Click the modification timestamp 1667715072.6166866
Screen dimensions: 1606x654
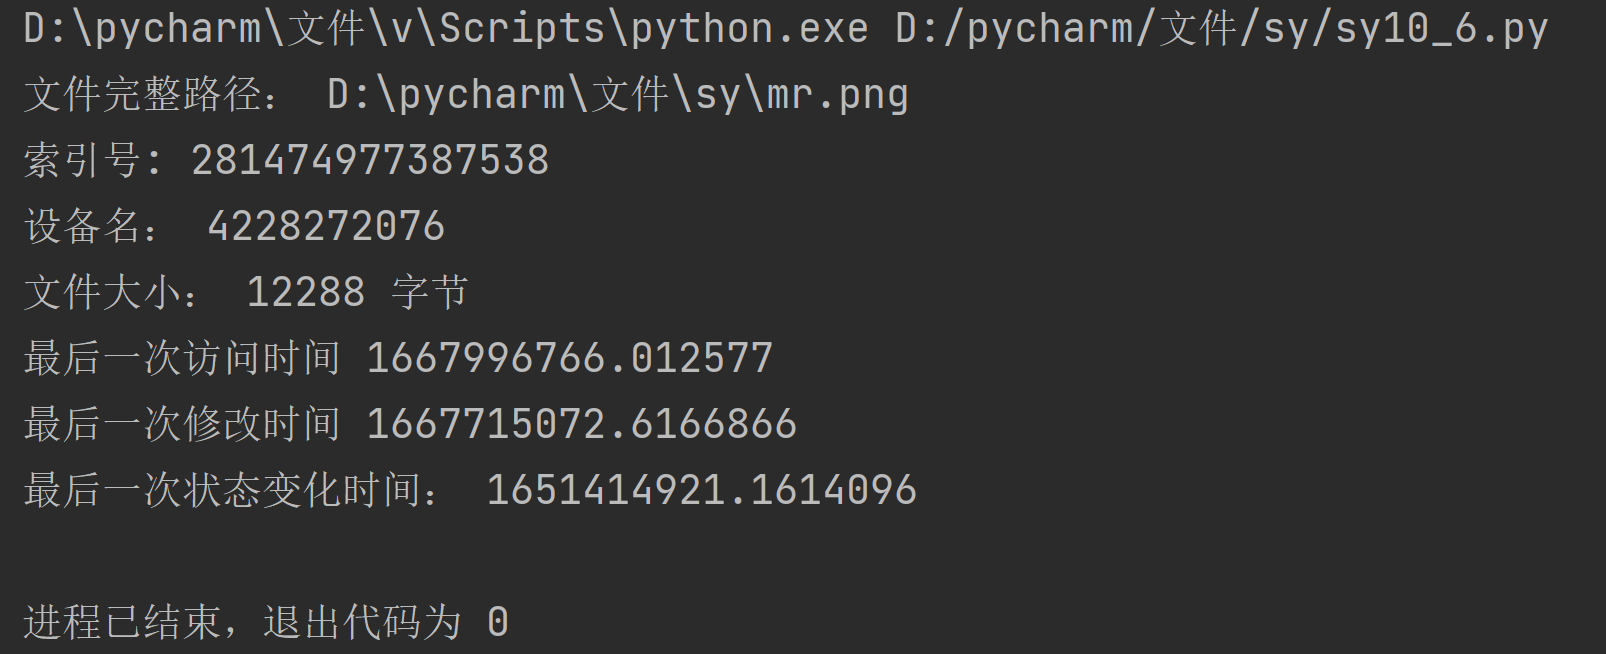tap(582, 425)
